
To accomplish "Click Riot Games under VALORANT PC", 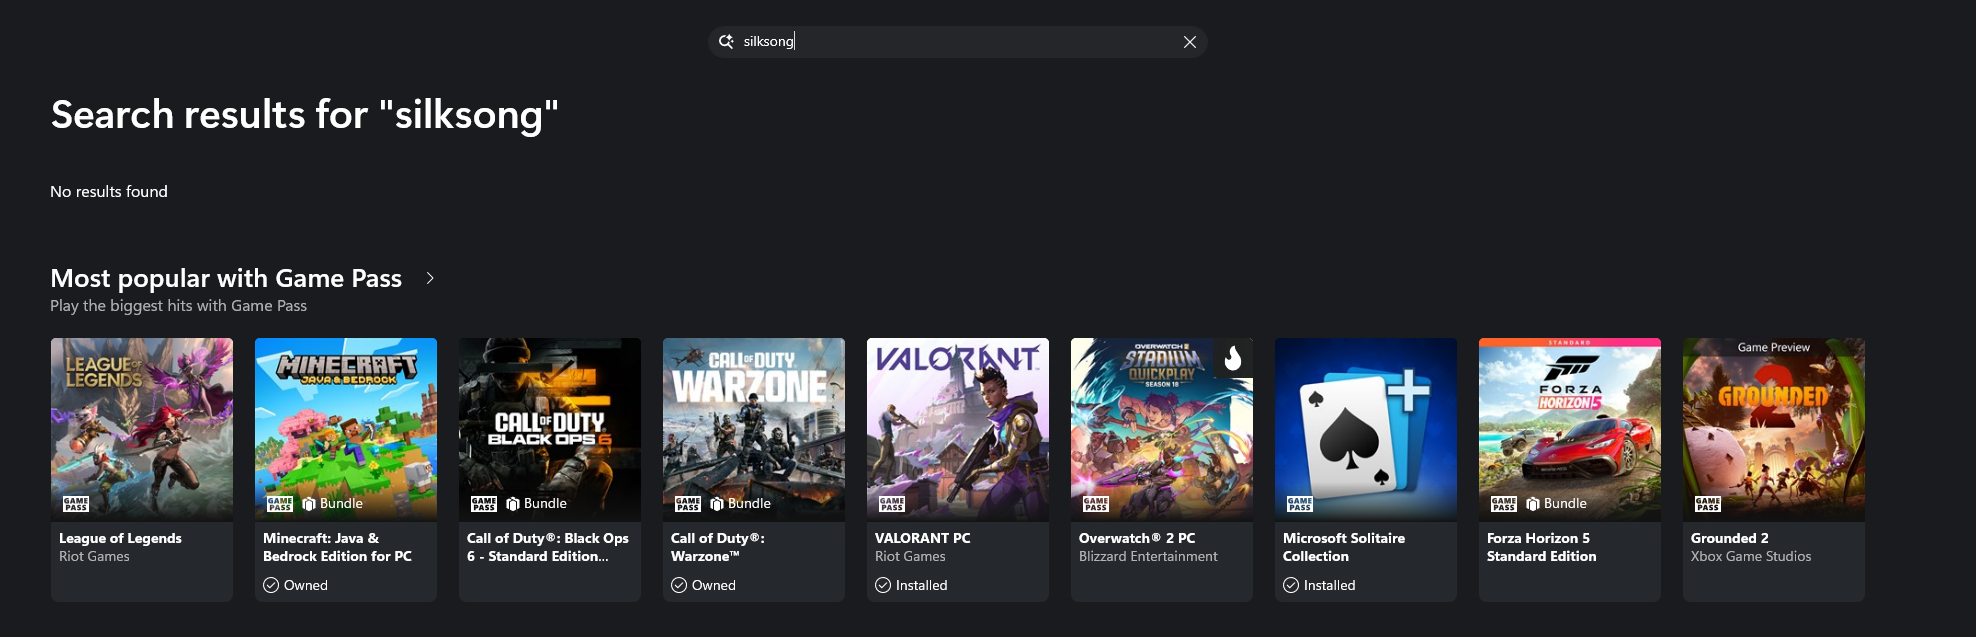I will 910,557.
